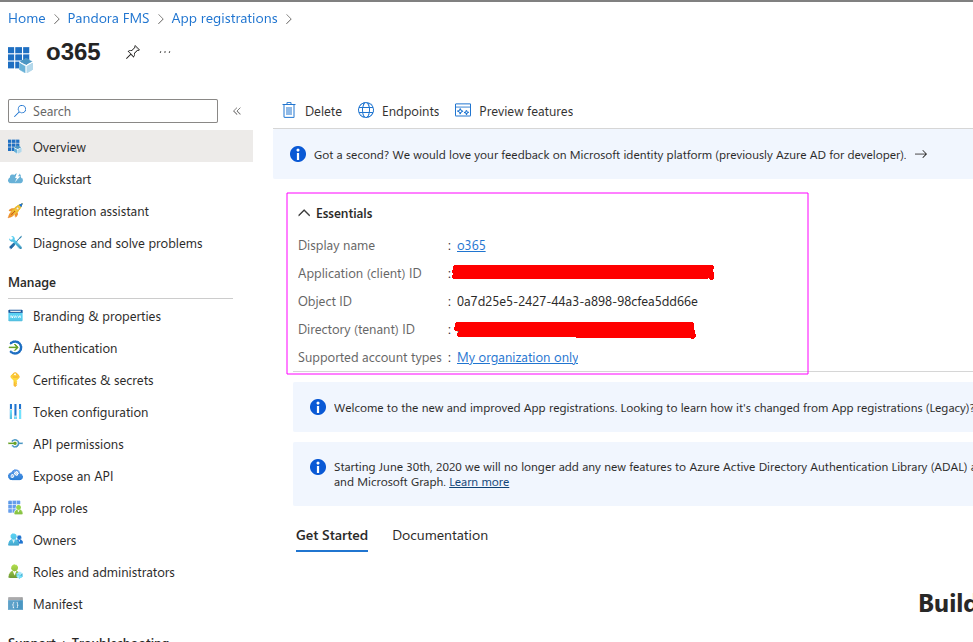Click the Preview features icon
Screen dimensions: 973x642
[463, 110]
